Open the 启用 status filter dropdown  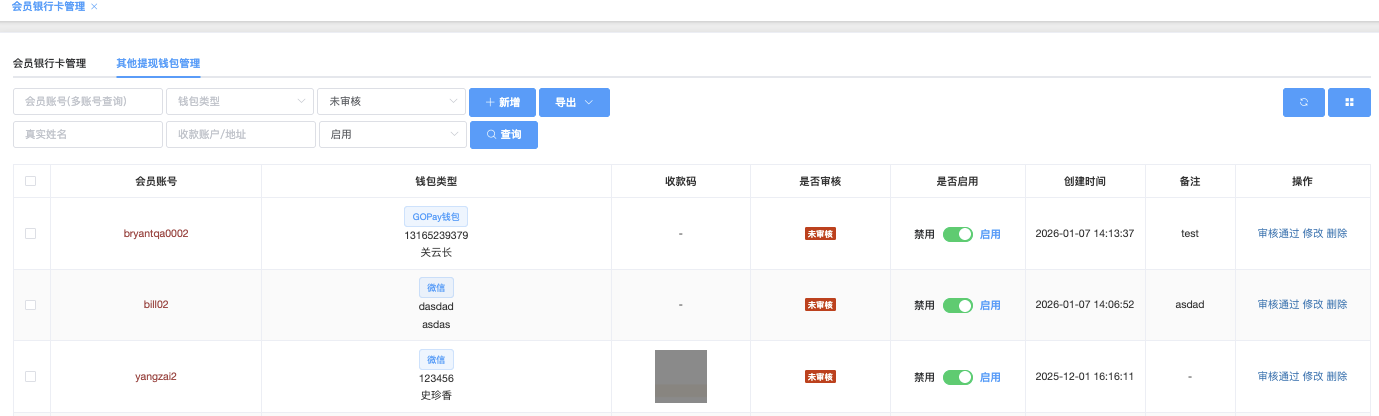(391, 135)
